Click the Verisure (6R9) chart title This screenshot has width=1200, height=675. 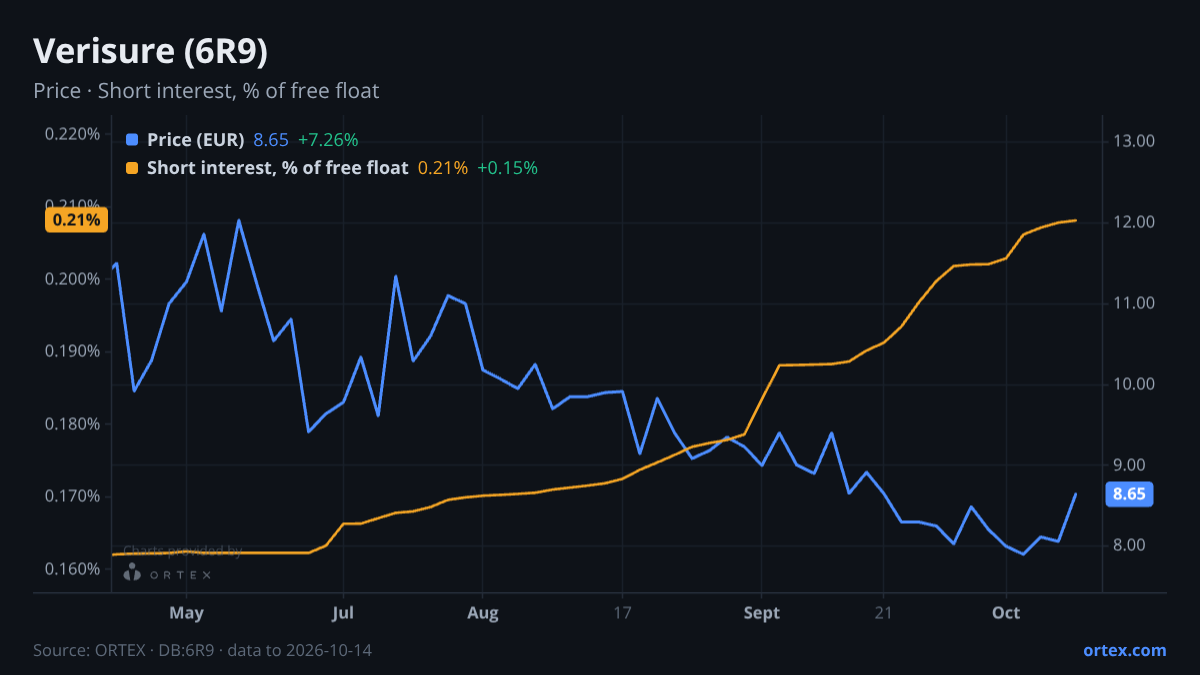tap(150, 52)
